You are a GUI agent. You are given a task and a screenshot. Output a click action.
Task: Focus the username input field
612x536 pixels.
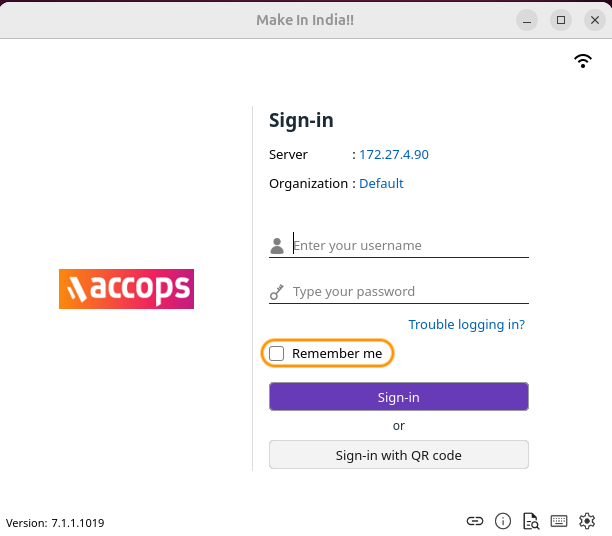pos(410,246)
